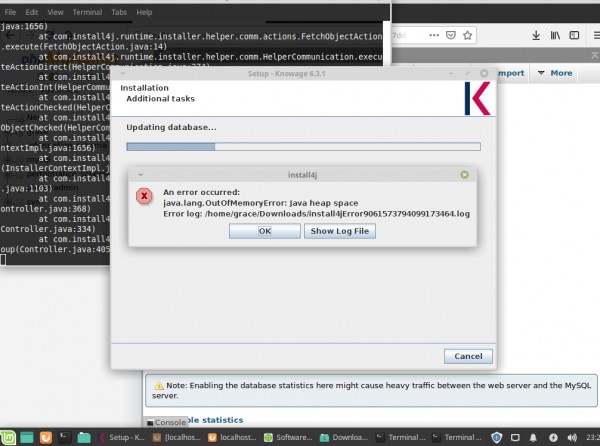
Task: Expand the More dropdown in phpMyAdmin
Action: point(555,73)
